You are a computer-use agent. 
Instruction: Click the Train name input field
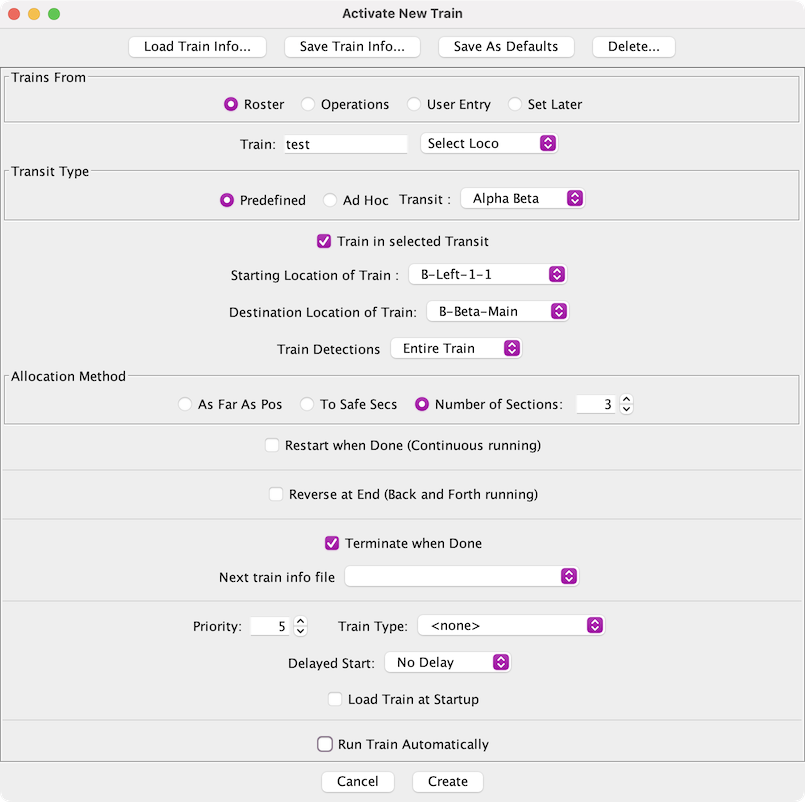pos(346,144)
